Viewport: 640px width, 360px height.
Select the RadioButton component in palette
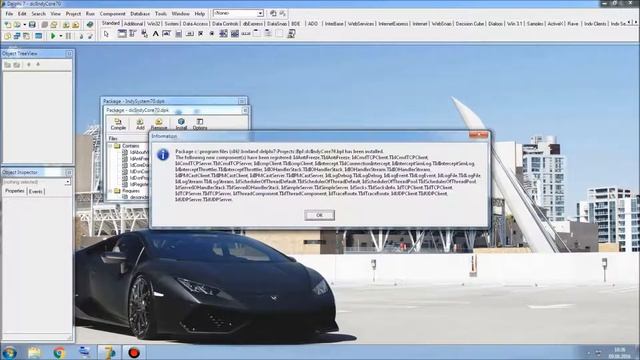[211, 34]
